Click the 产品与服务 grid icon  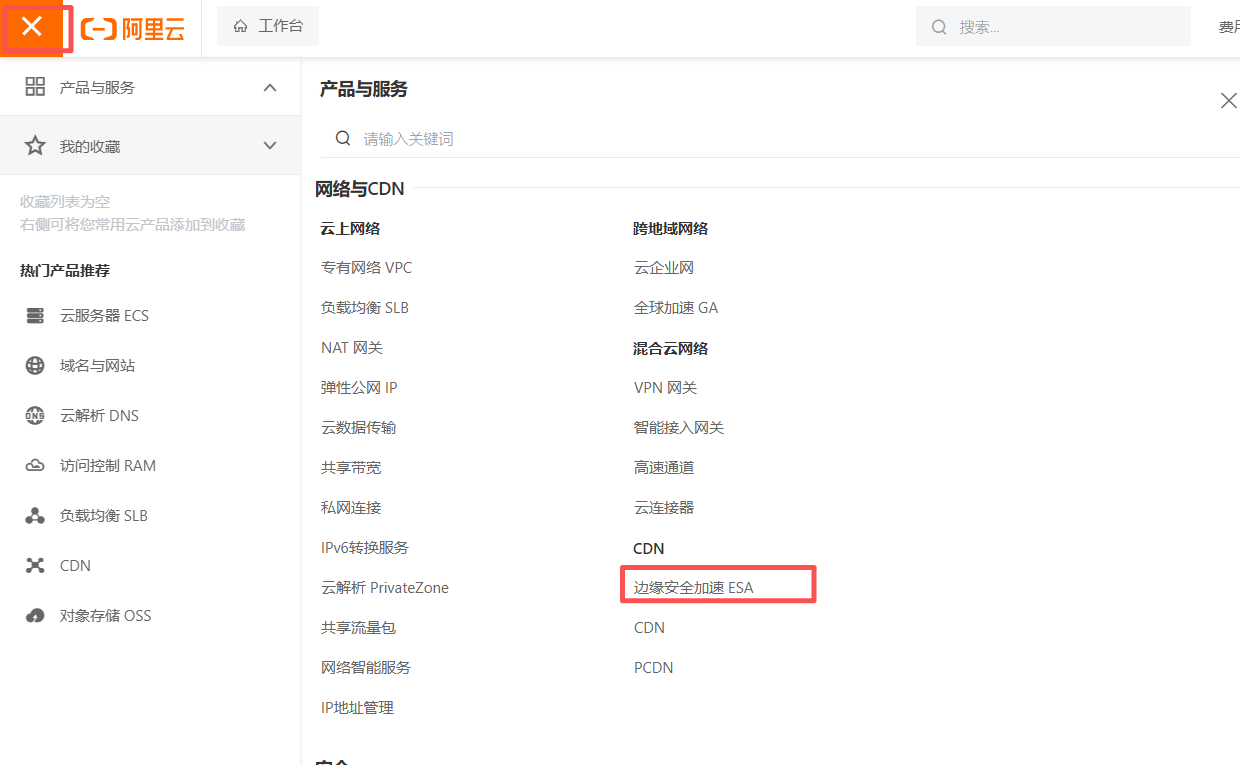click(35, 87)
